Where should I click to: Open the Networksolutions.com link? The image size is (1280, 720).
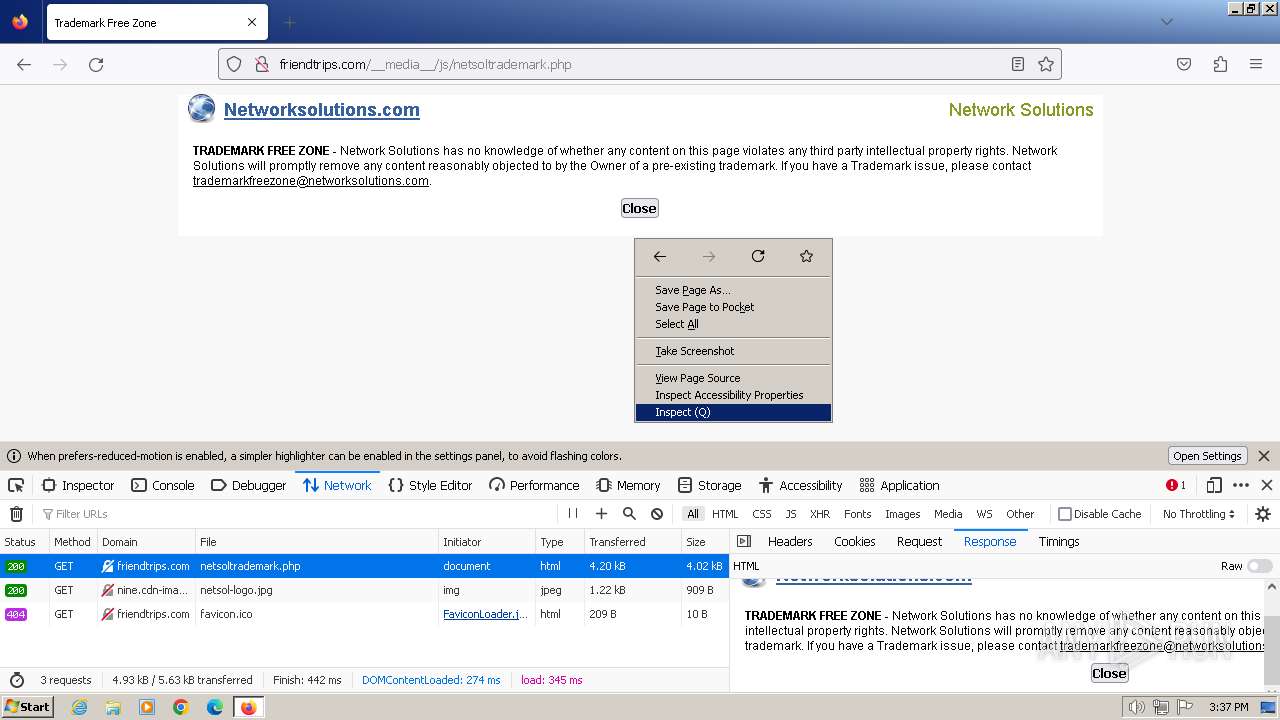[x=321, y=110]
